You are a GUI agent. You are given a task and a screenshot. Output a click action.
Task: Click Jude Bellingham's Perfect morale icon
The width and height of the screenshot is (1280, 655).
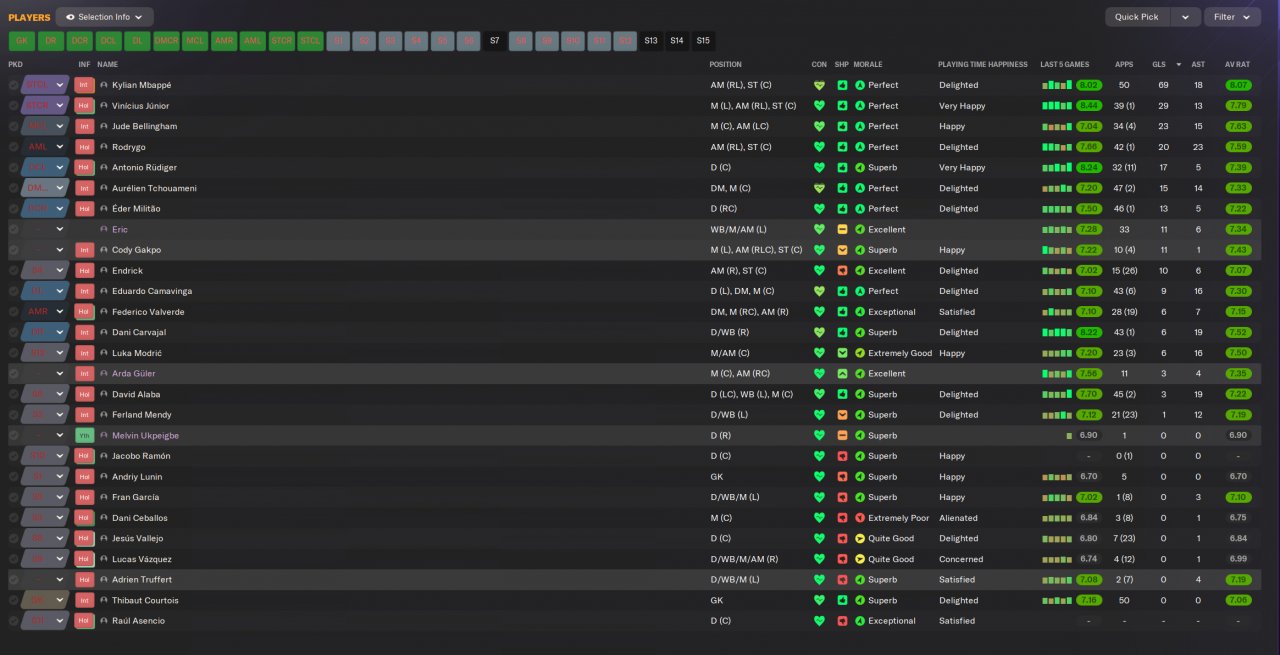pyautogui.click(x=860, y=126)
